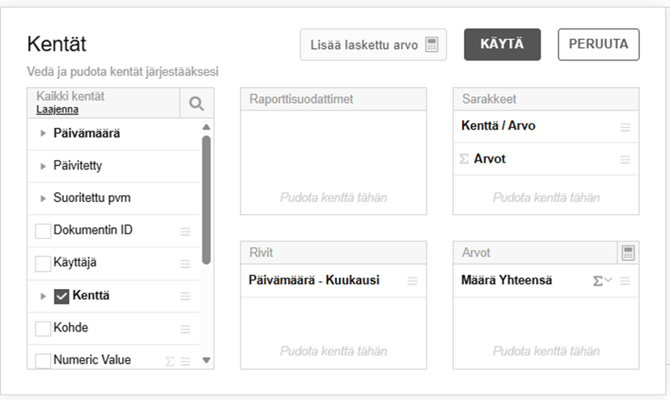
Task: Click the field list vertical scrollbar thumb
Action: [x=206, y=198]
